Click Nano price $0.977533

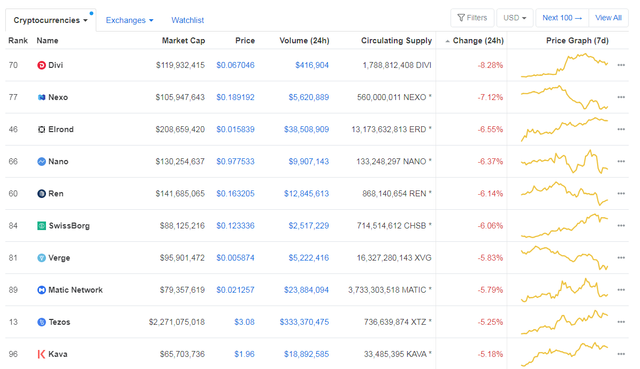click(x=235, y=162)
